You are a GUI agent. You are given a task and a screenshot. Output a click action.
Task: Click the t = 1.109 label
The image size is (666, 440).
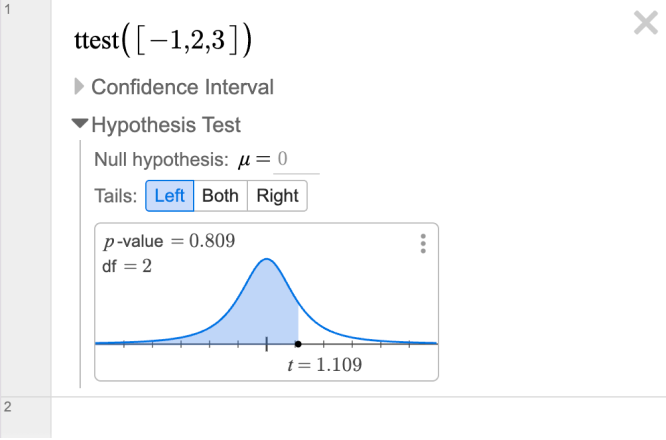(325, 365)
